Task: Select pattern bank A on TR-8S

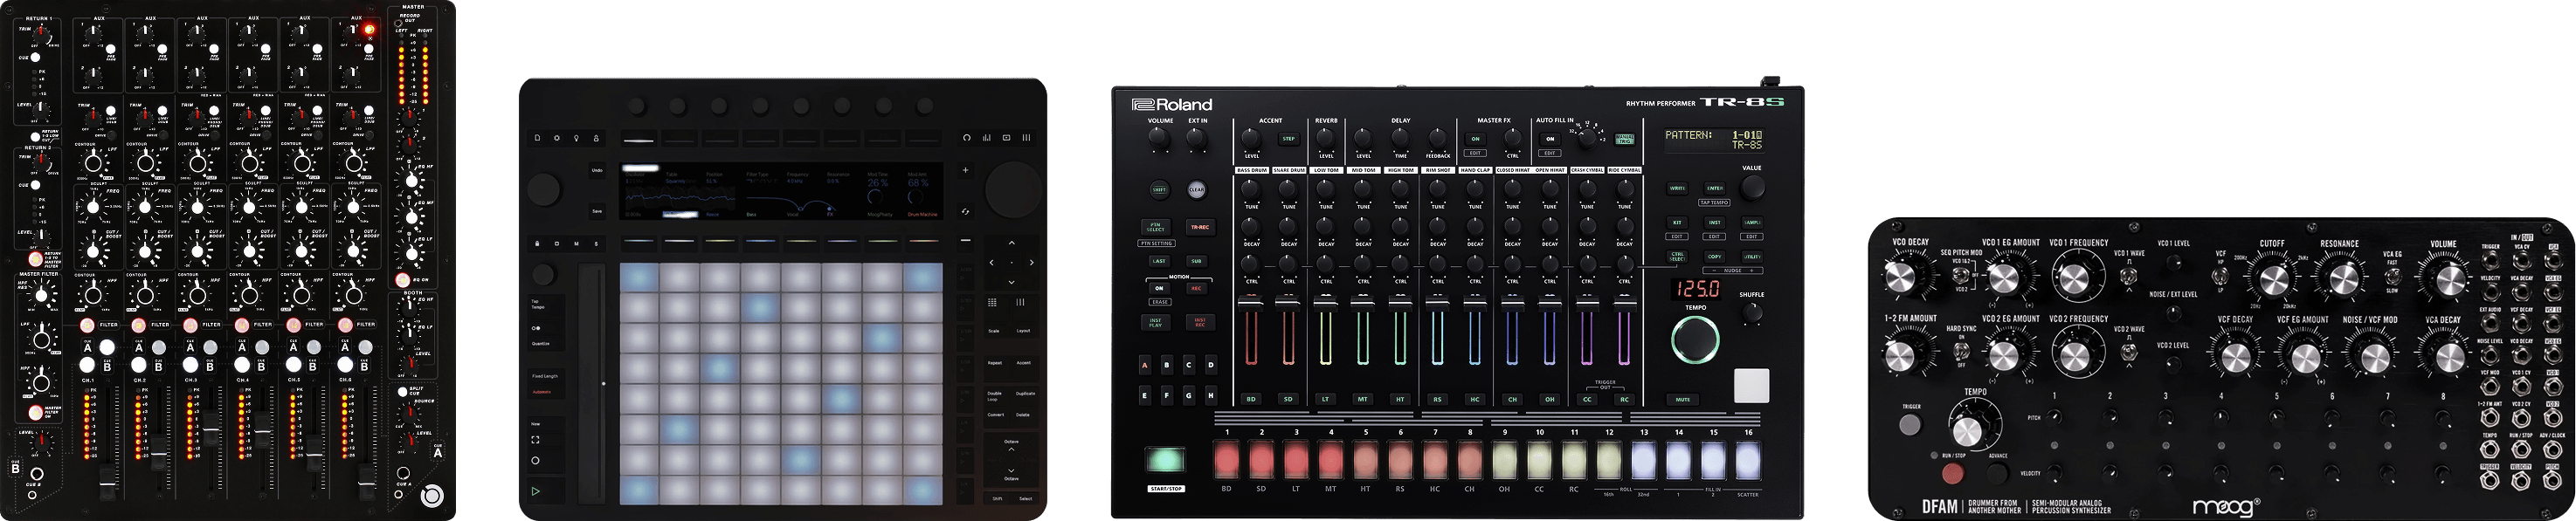Action: point(1145,365)
